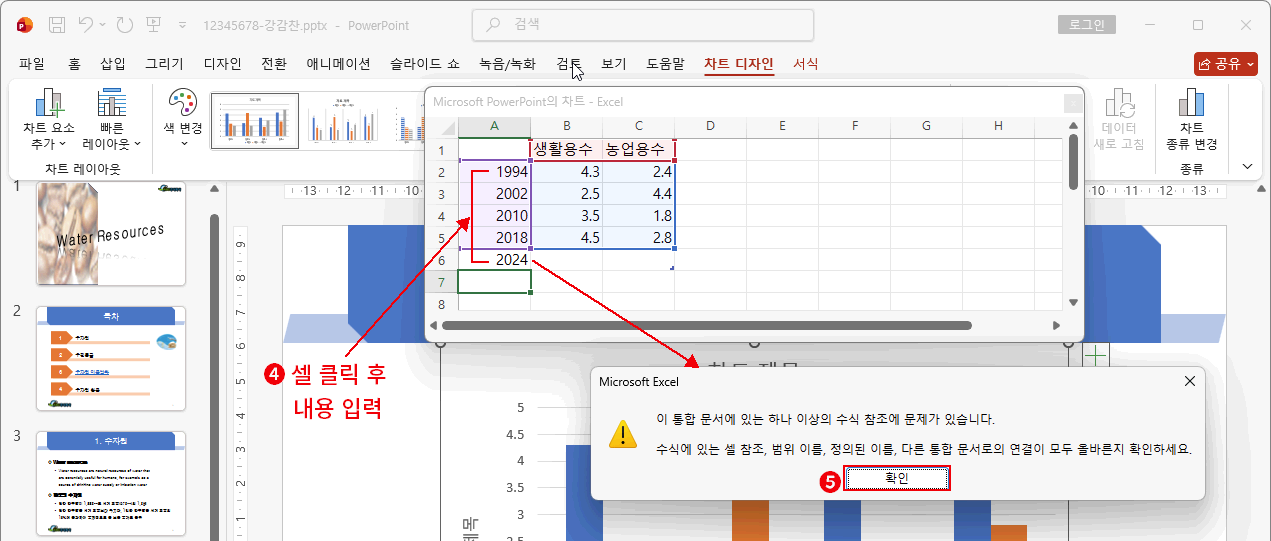The image size is (1271, 541).
Task: Click the Redo icon in quick access toolbar
Action: pos(124,24)
